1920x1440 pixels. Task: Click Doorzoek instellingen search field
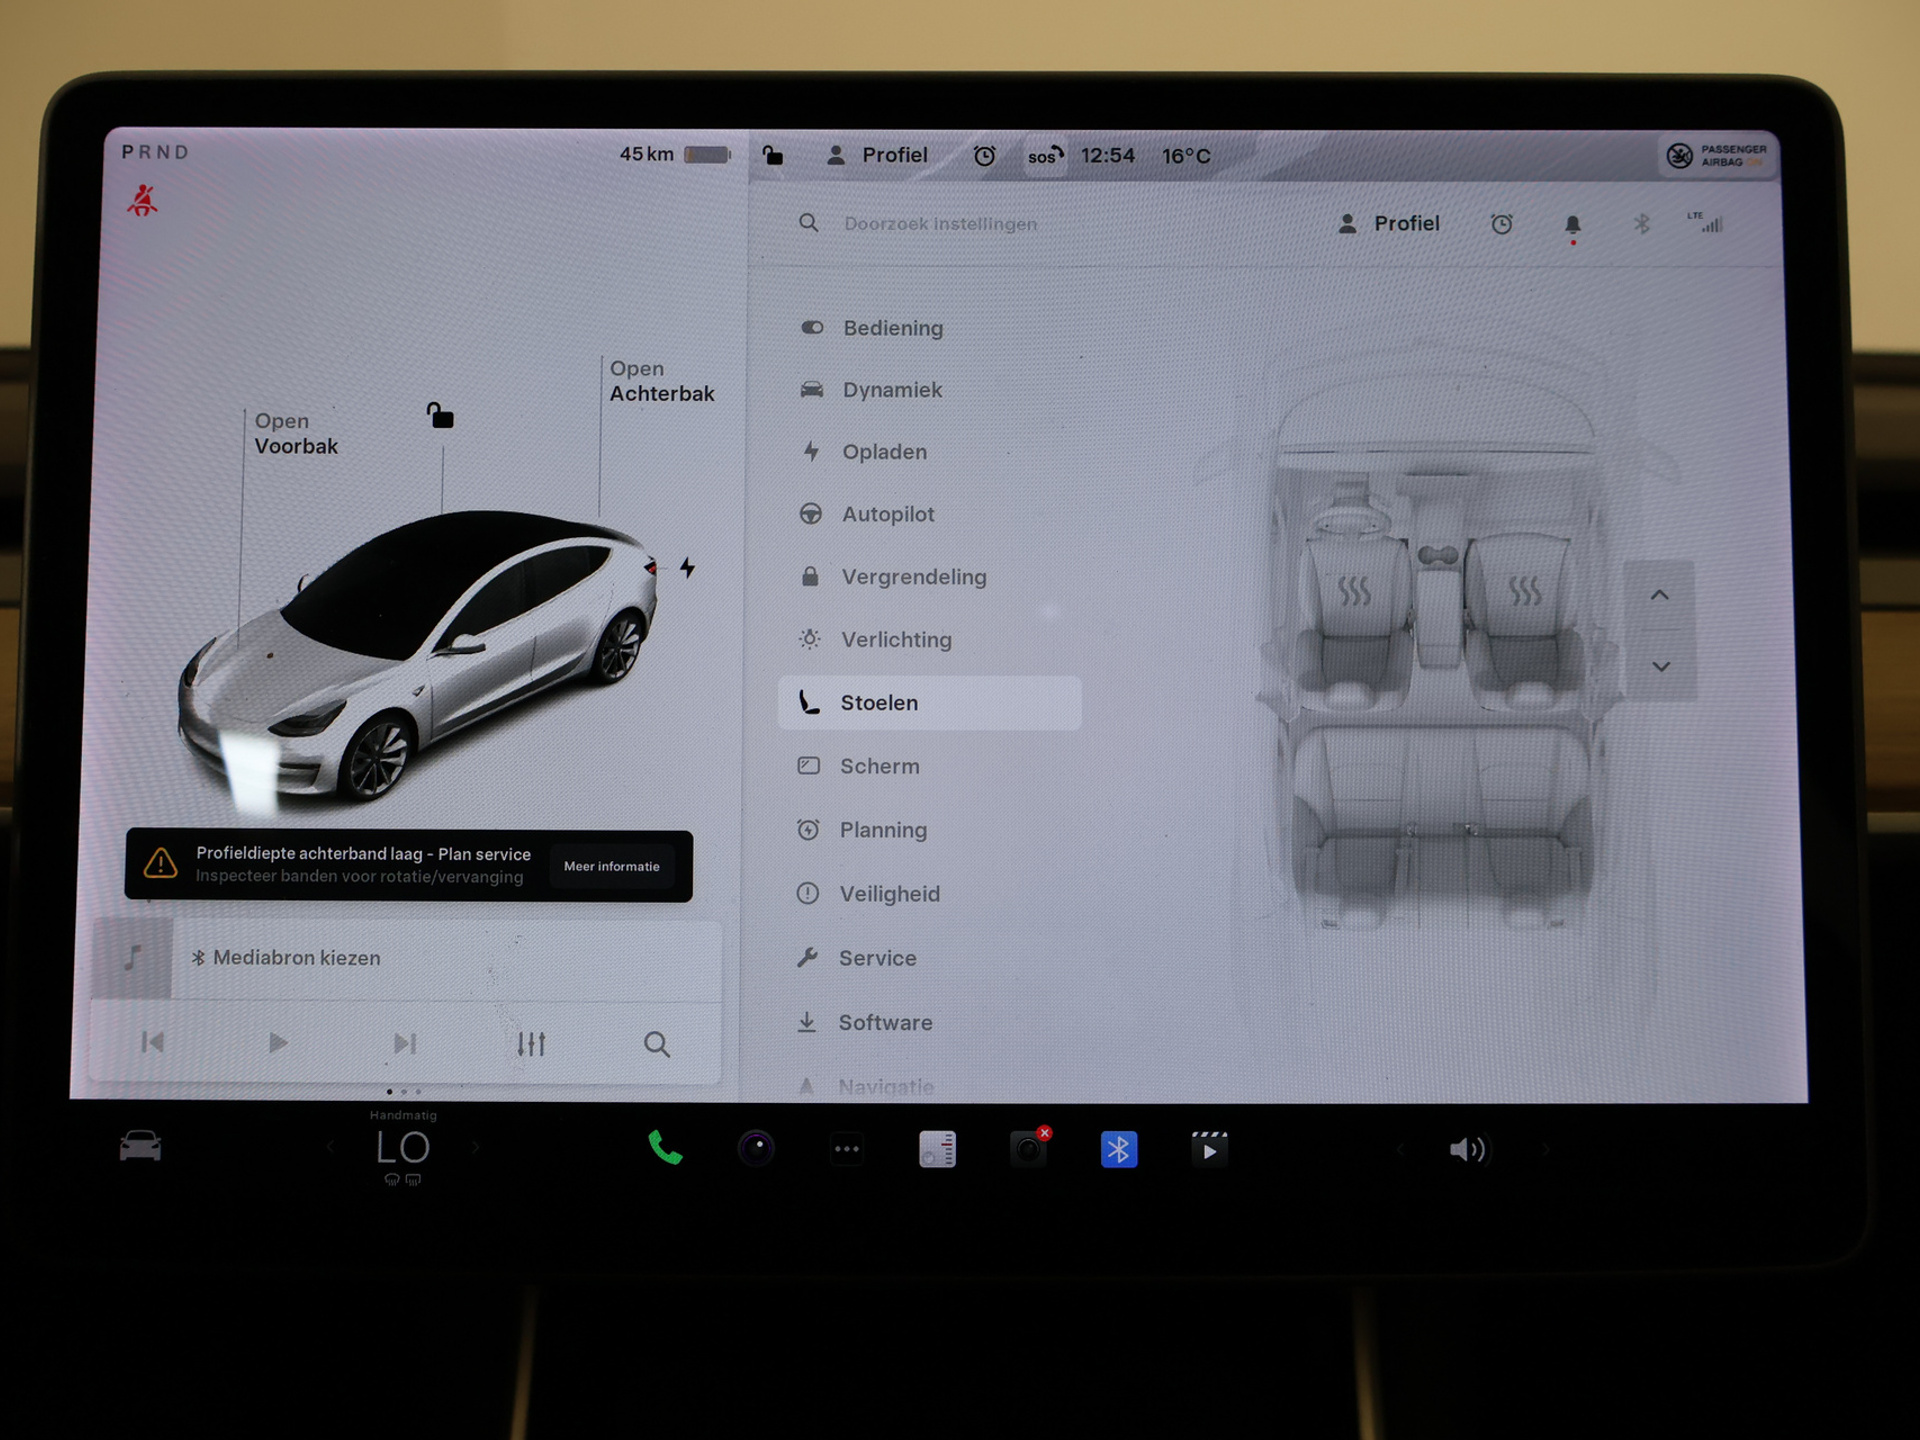tap(940, 224)
